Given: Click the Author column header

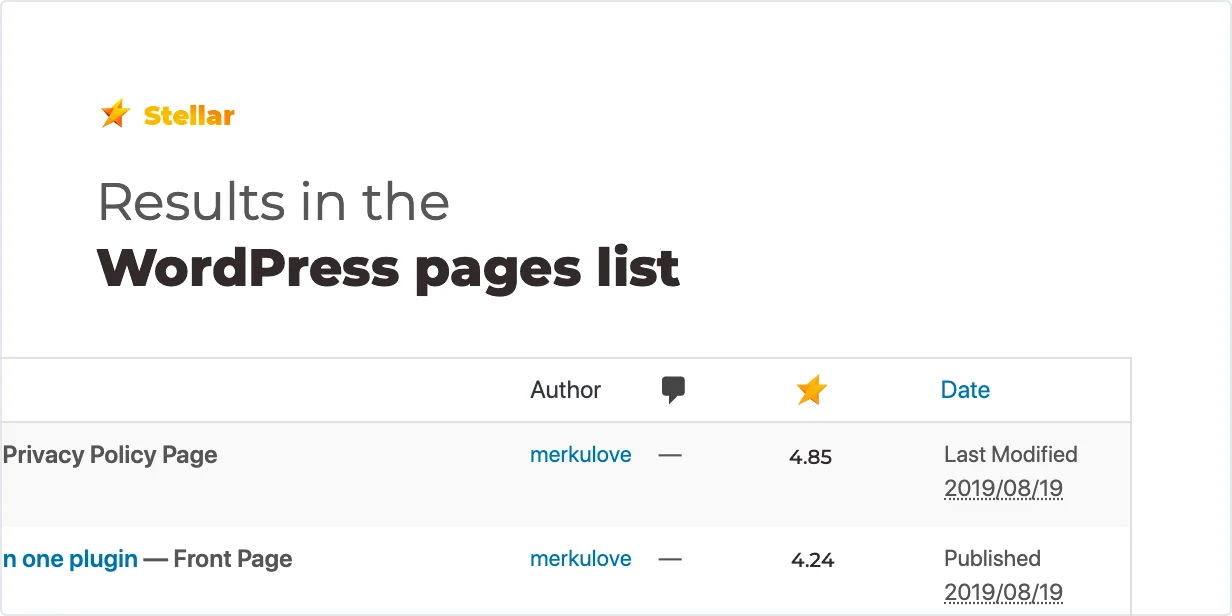Looking at the screenshot, I should [x=566, y=390].
